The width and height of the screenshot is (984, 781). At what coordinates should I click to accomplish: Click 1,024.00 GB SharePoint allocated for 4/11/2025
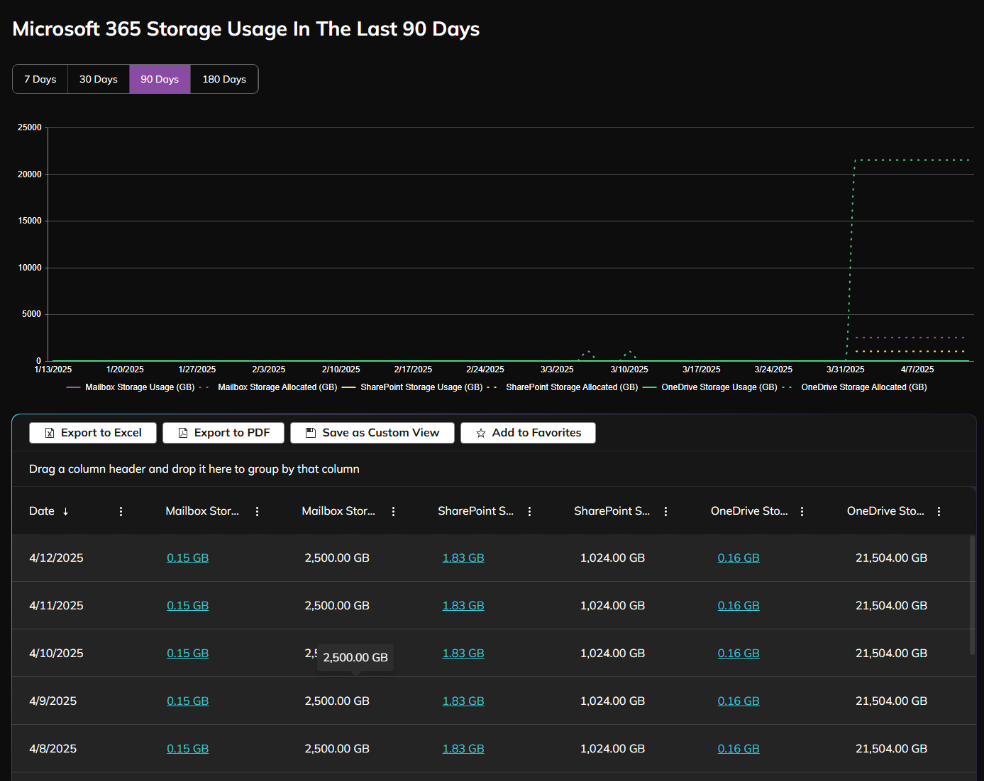coord(612,605)
